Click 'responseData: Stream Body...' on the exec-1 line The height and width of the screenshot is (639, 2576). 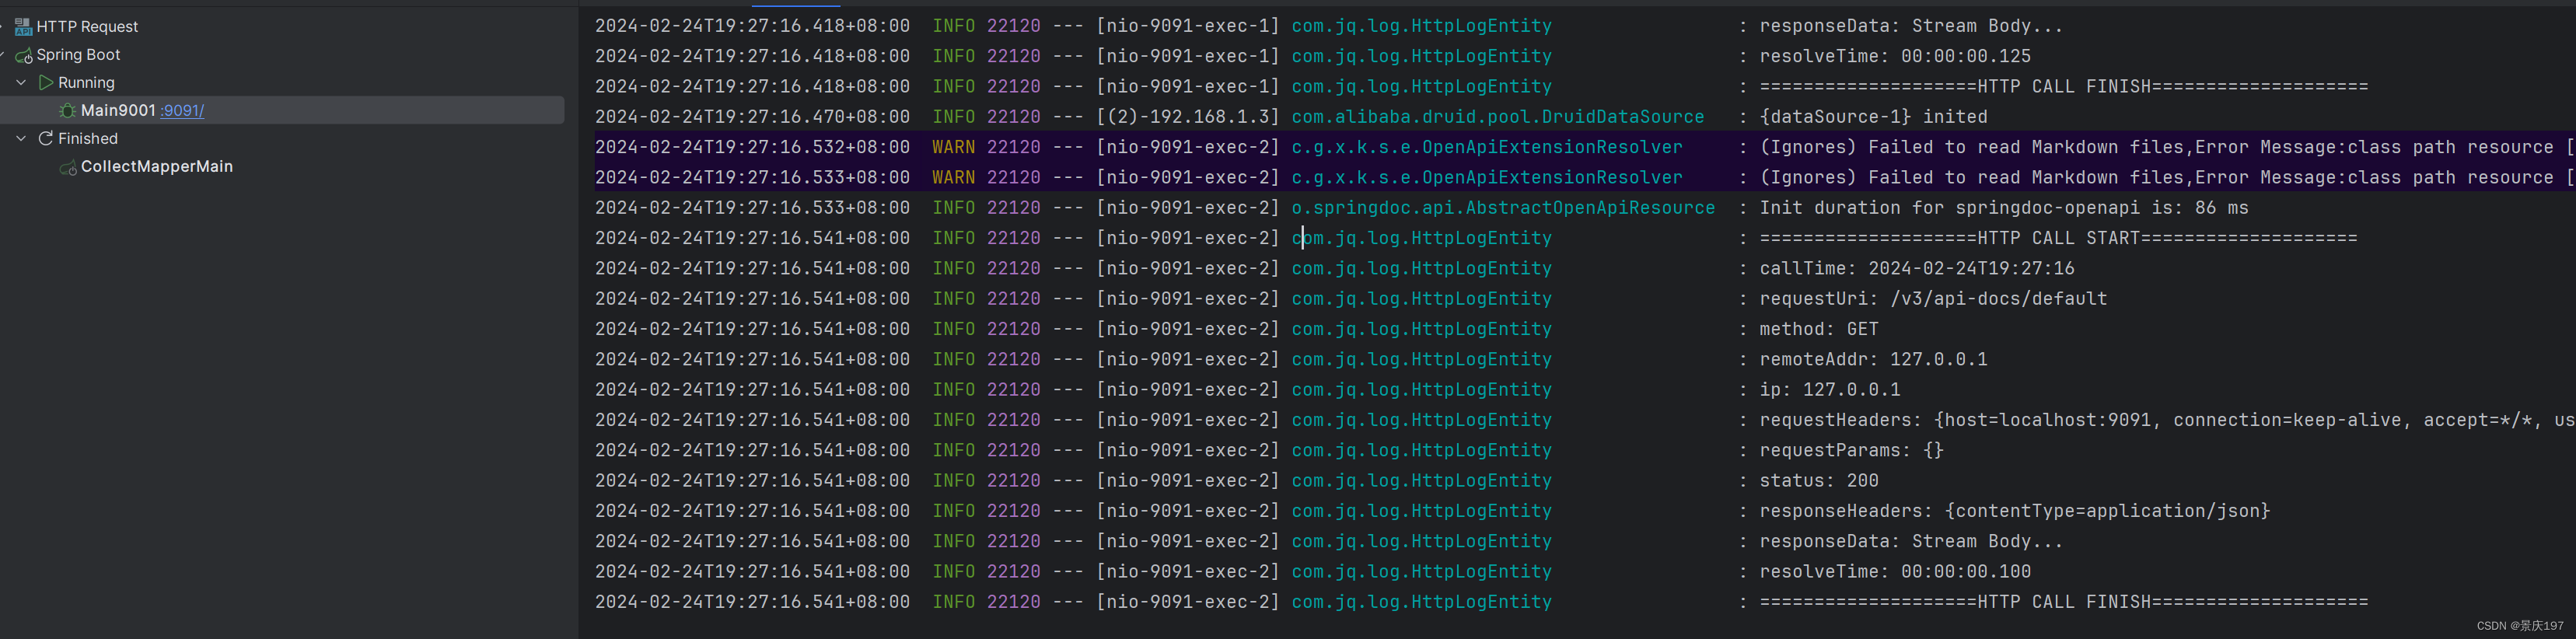(x=1911, y=26)
